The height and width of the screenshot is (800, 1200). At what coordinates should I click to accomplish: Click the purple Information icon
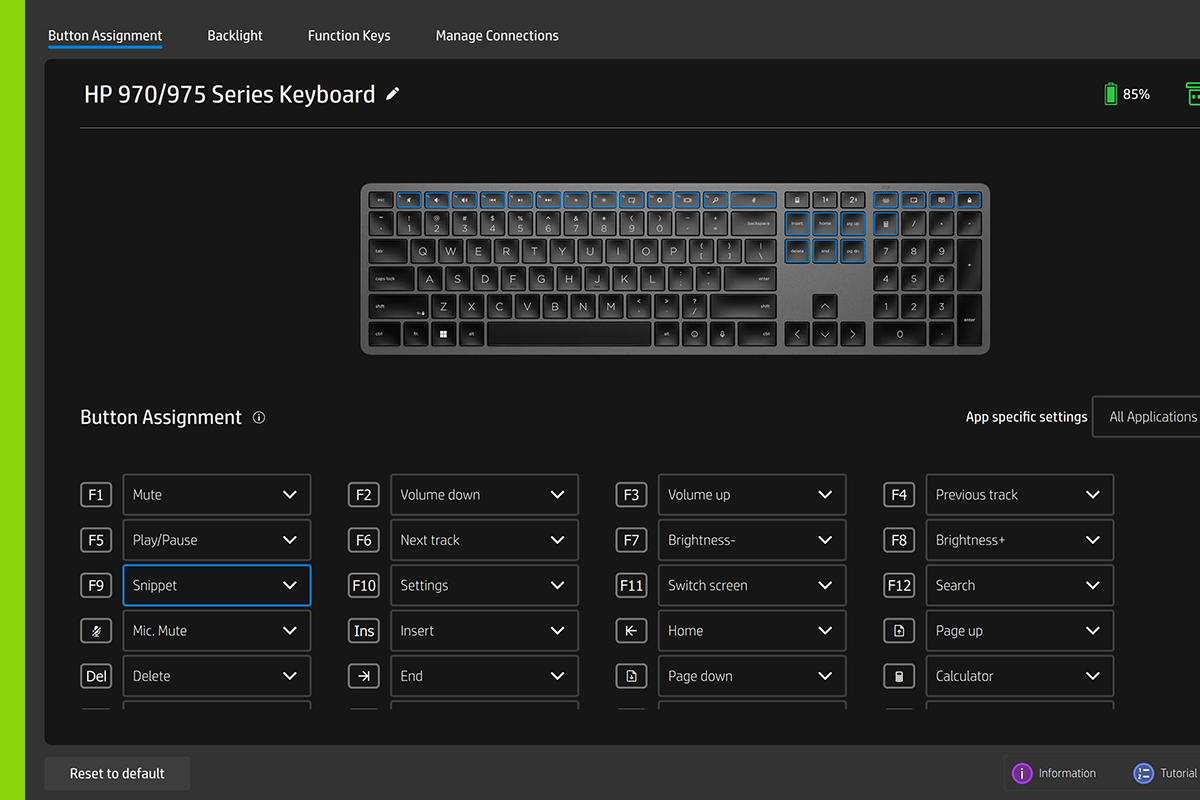[1022, 773]
